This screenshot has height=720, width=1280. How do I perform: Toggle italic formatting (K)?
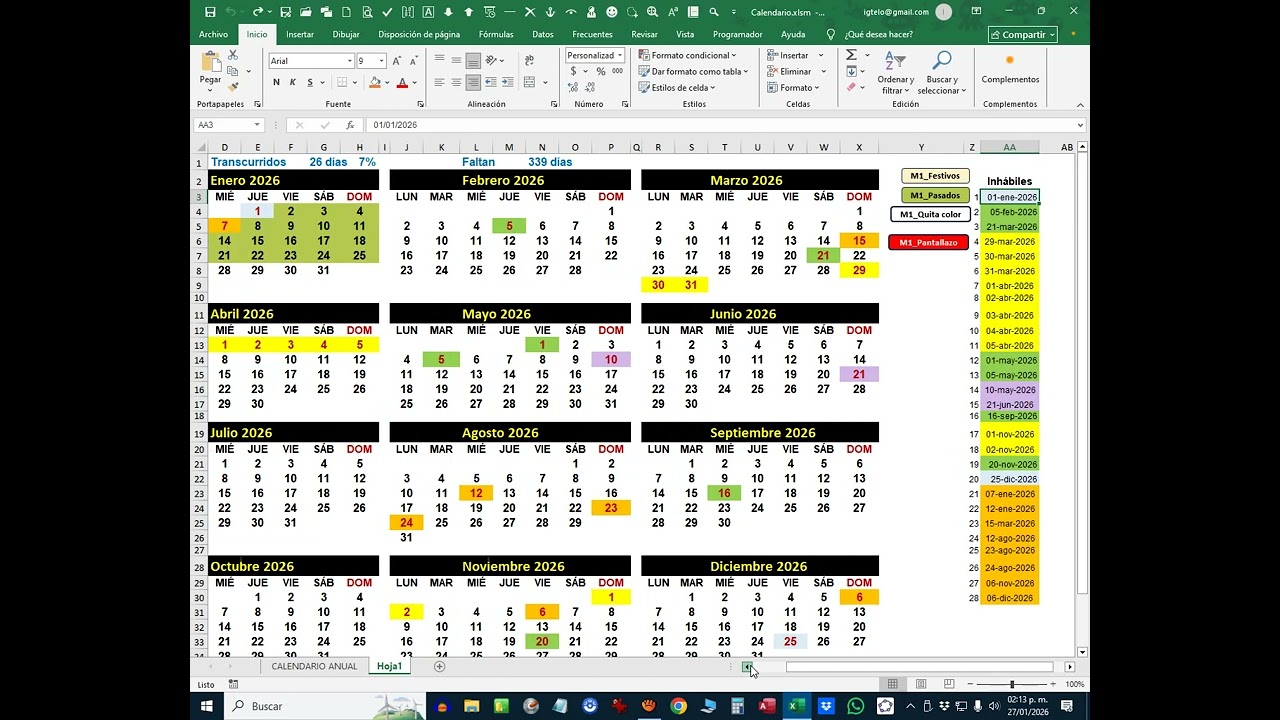coord(292,82)
